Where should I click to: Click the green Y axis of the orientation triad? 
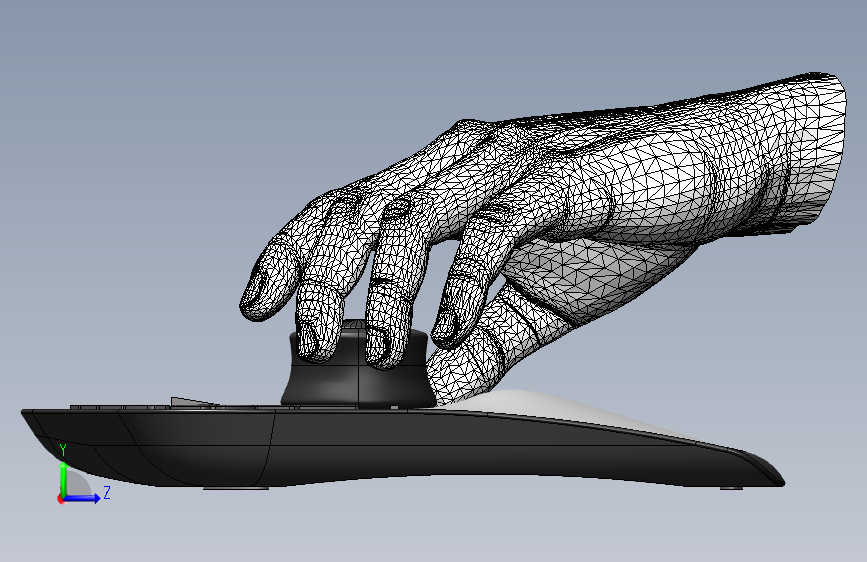(64, 479)
